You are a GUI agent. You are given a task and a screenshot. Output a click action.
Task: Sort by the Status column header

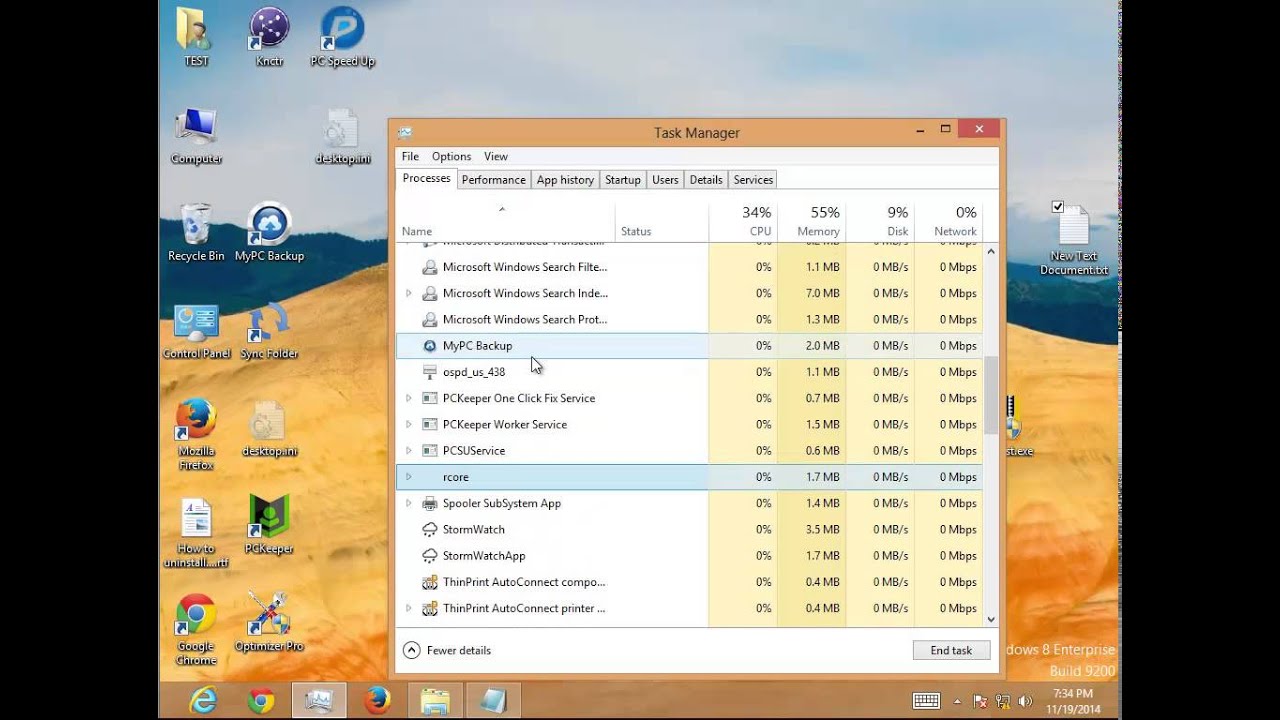point(661,221)
